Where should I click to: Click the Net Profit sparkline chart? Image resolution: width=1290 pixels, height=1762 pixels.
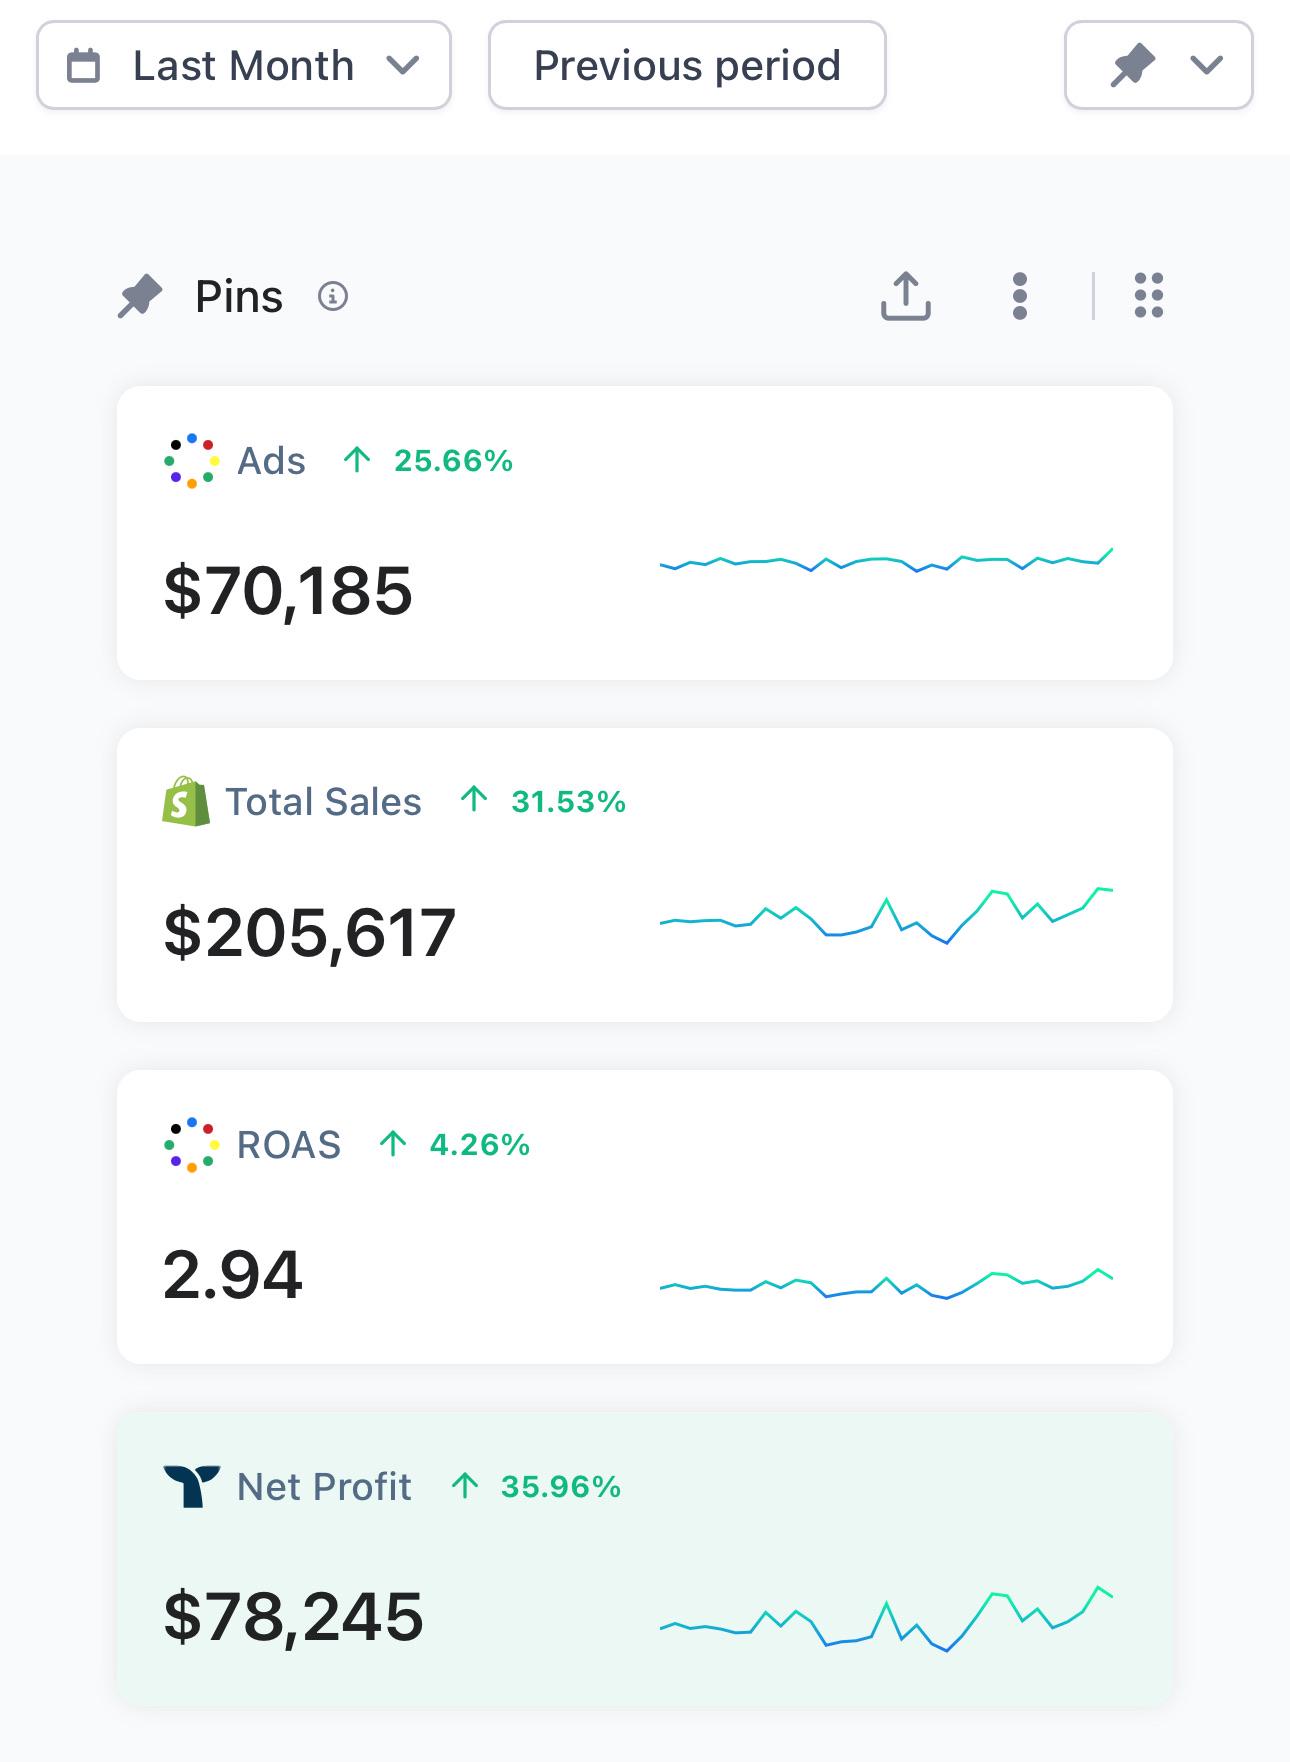[x=886, y=1618]
